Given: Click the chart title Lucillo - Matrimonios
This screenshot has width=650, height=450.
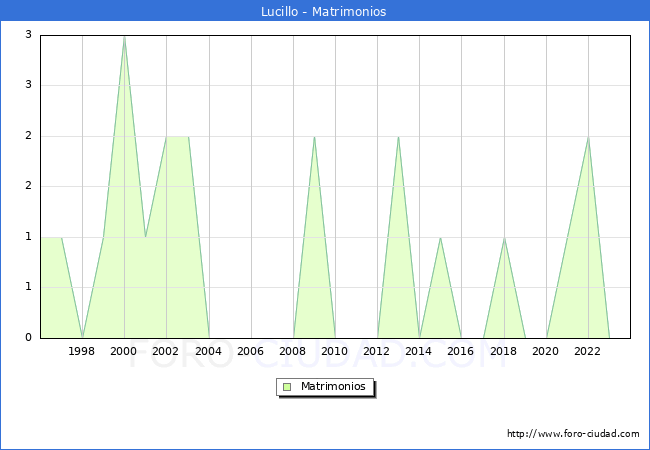Looking at the screenshot, I should [x=325, y=11].
